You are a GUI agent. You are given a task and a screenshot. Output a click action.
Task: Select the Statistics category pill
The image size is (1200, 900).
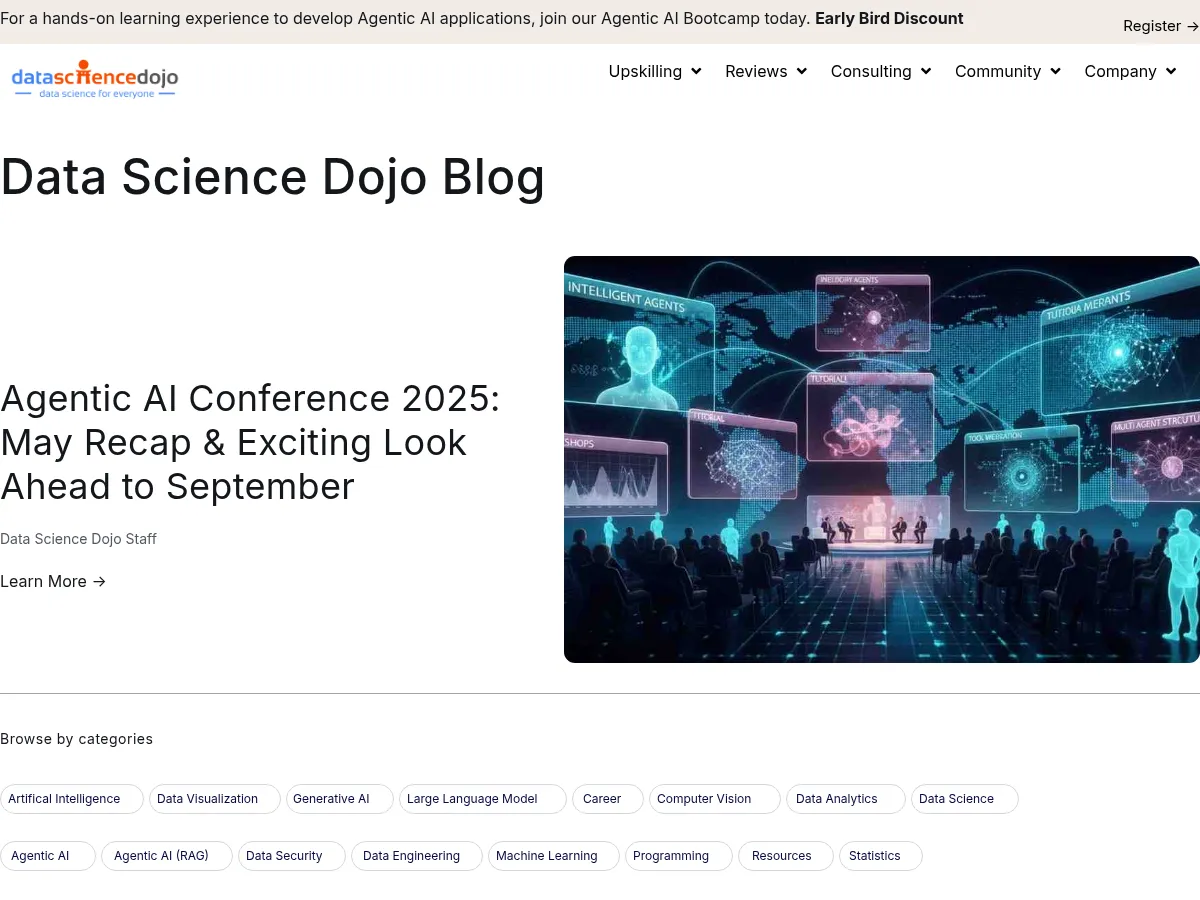point(874,856)
